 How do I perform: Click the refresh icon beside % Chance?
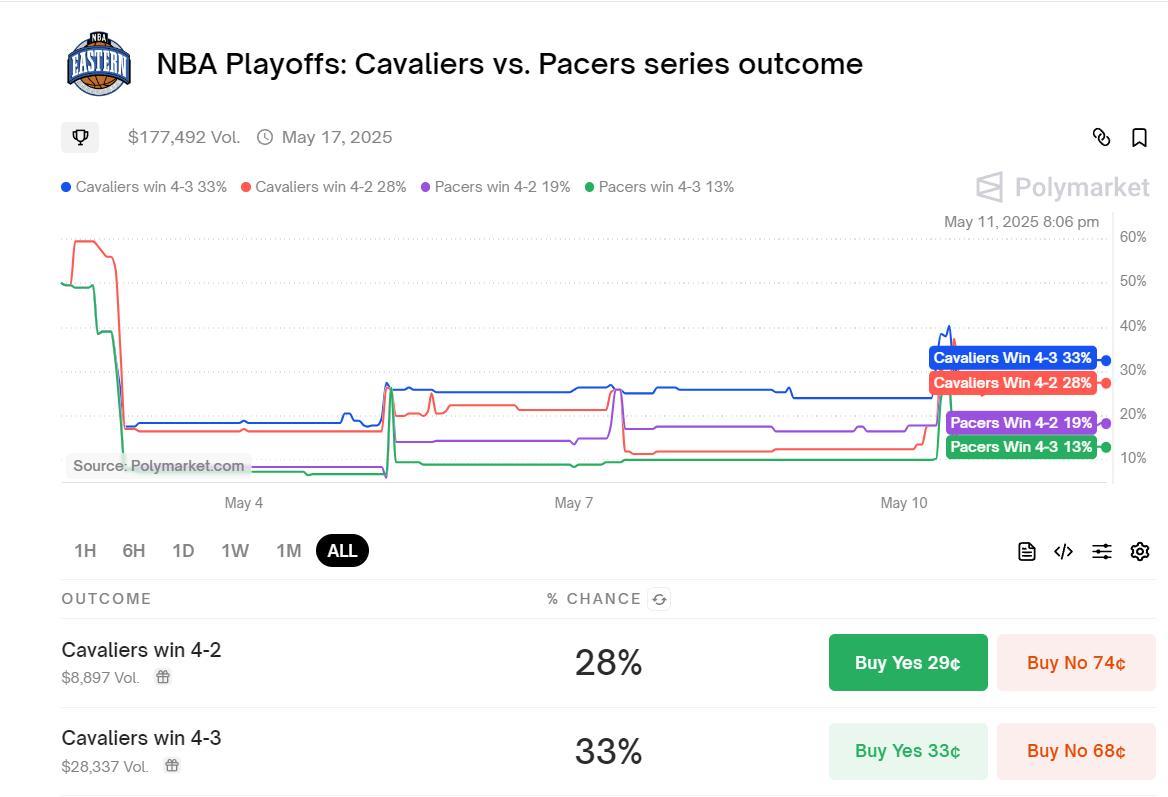pyautogui.click(x=659, y=599)
